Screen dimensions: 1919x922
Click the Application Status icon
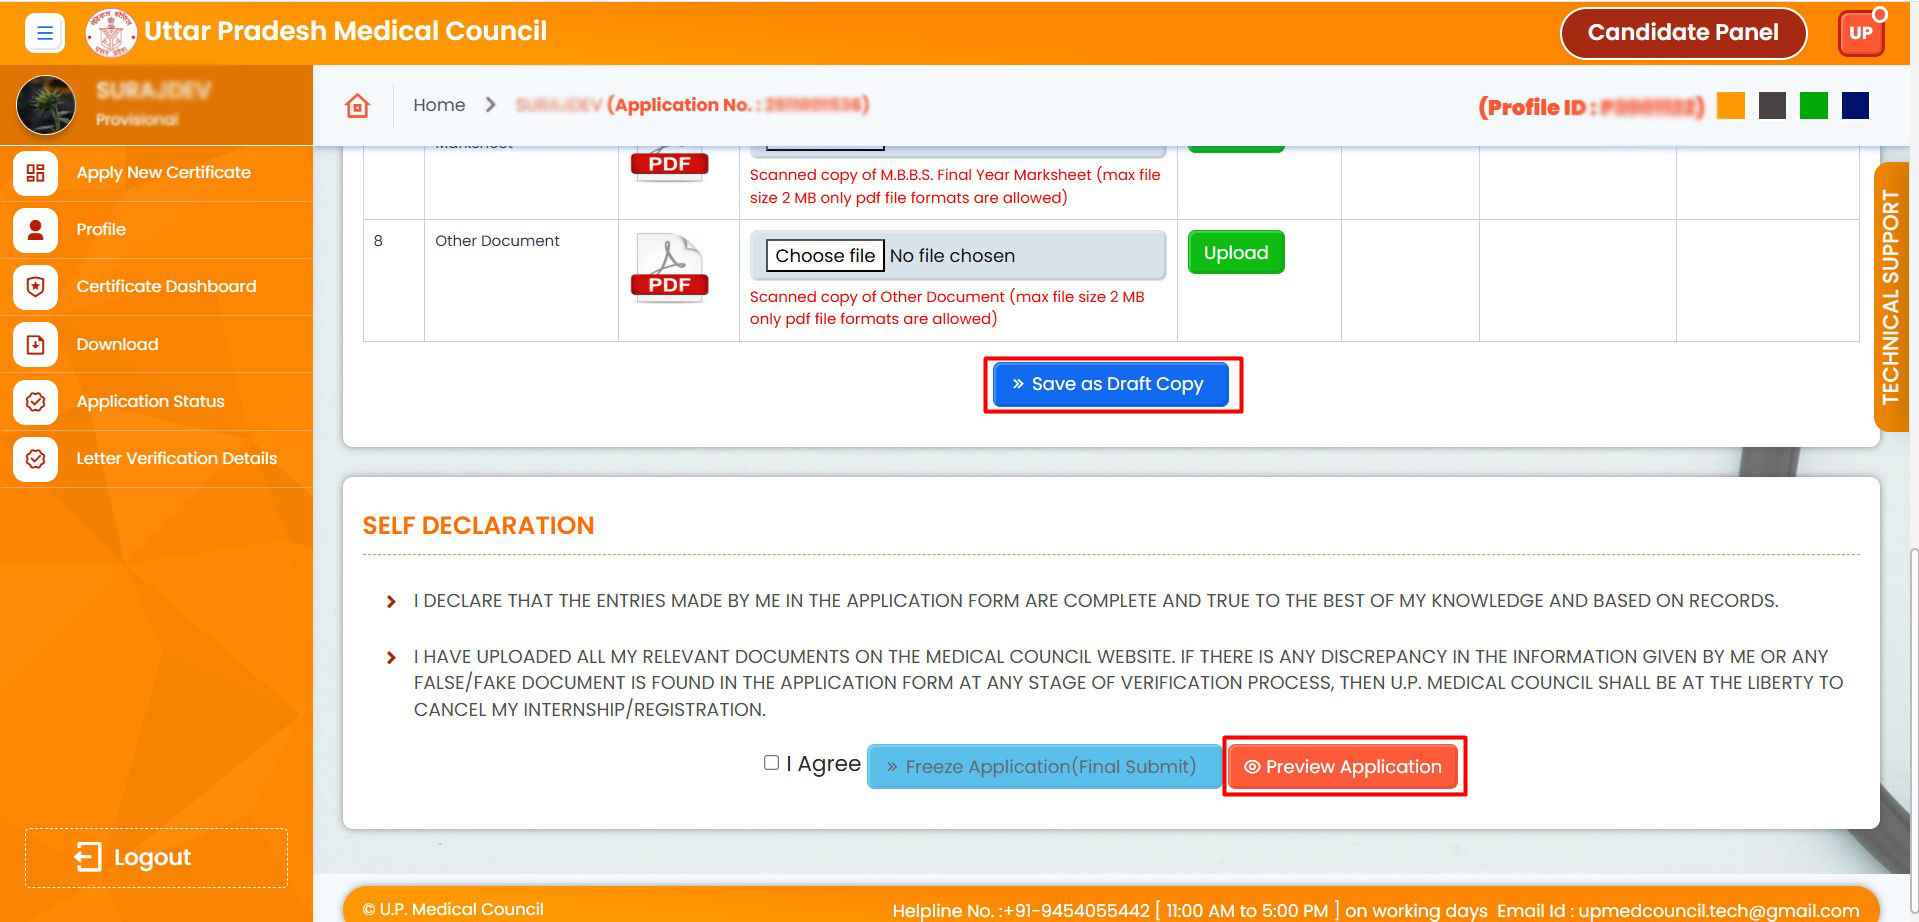point(36,402)
